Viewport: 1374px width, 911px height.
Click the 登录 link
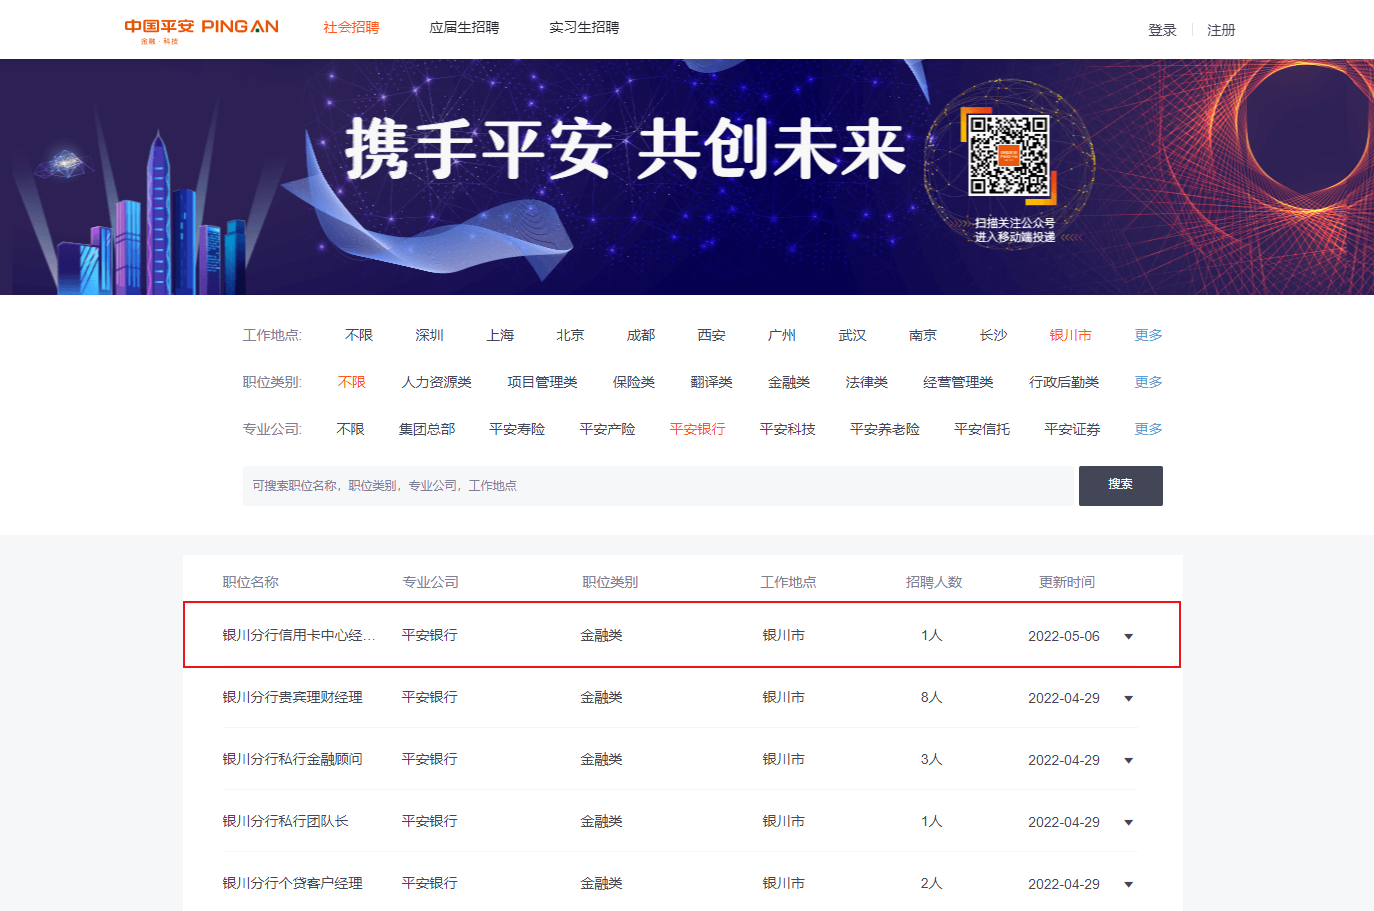(1162, 30)
